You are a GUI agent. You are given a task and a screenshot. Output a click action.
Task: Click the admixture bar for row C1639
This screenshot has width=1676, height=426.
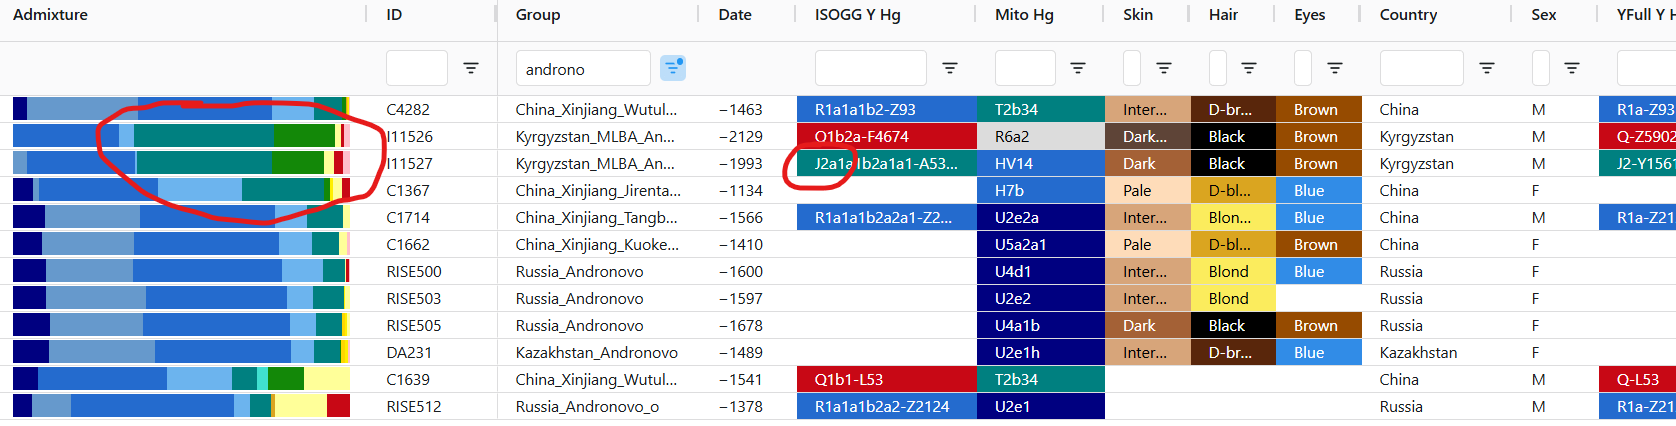[x=181, y=379]
